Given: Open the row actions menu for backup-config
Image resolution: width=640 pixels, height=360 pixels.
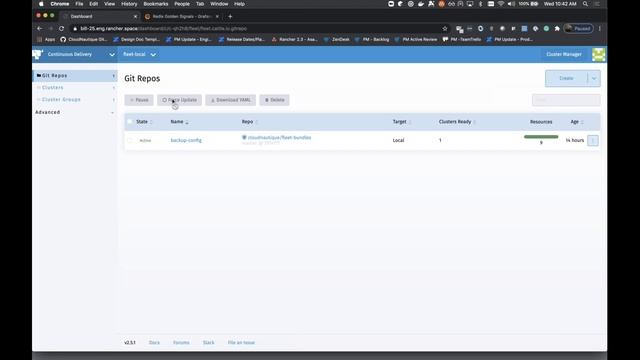Looking at the screenshot, I should click(x=593, y=140).
